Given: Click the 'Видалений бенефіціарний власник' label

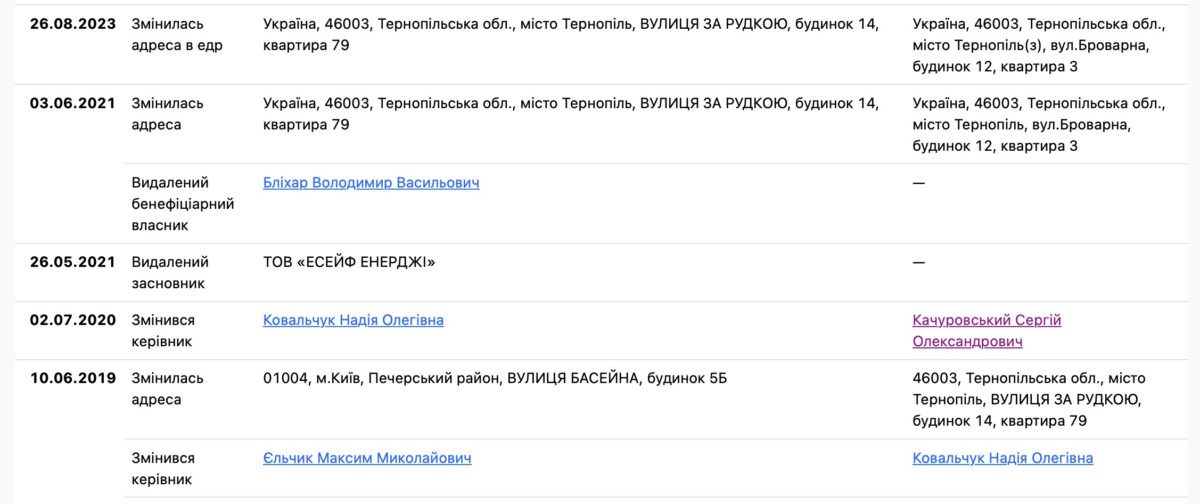Looking at the screenshot, I should (183, 204).
